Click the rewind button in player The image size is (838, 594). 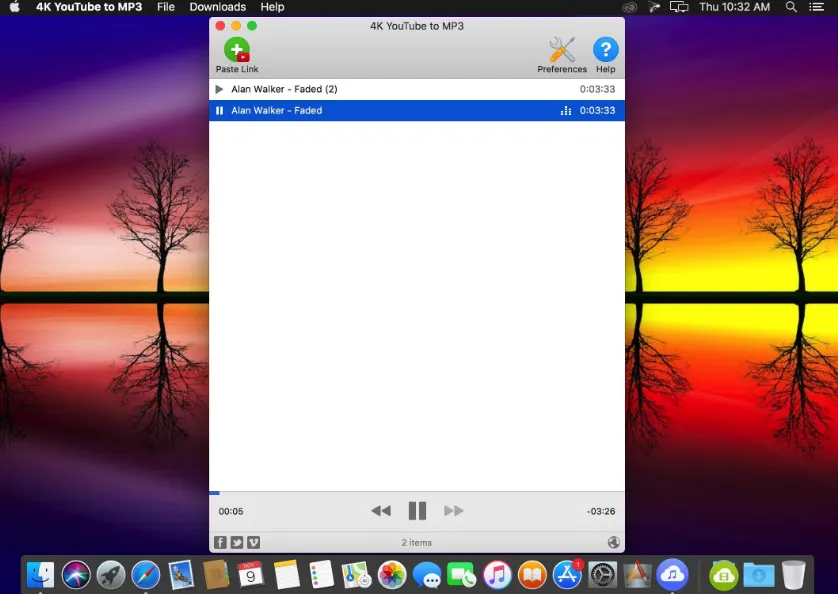click(381, 511)
